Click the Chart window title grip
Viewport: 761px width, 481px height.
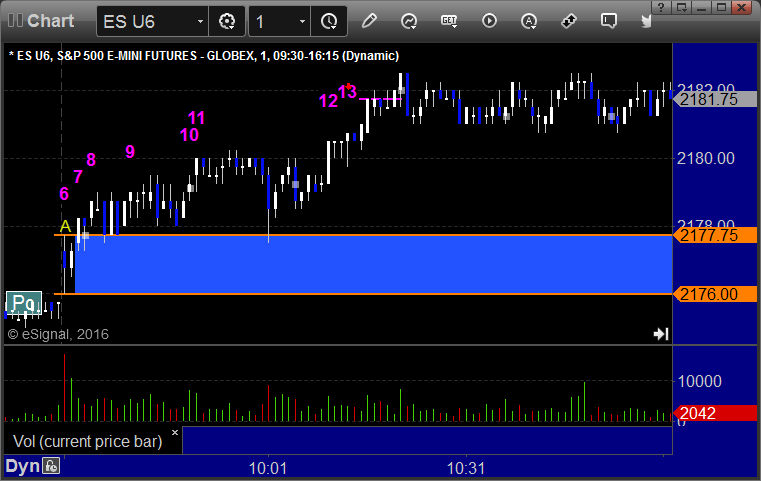point(16,21)
